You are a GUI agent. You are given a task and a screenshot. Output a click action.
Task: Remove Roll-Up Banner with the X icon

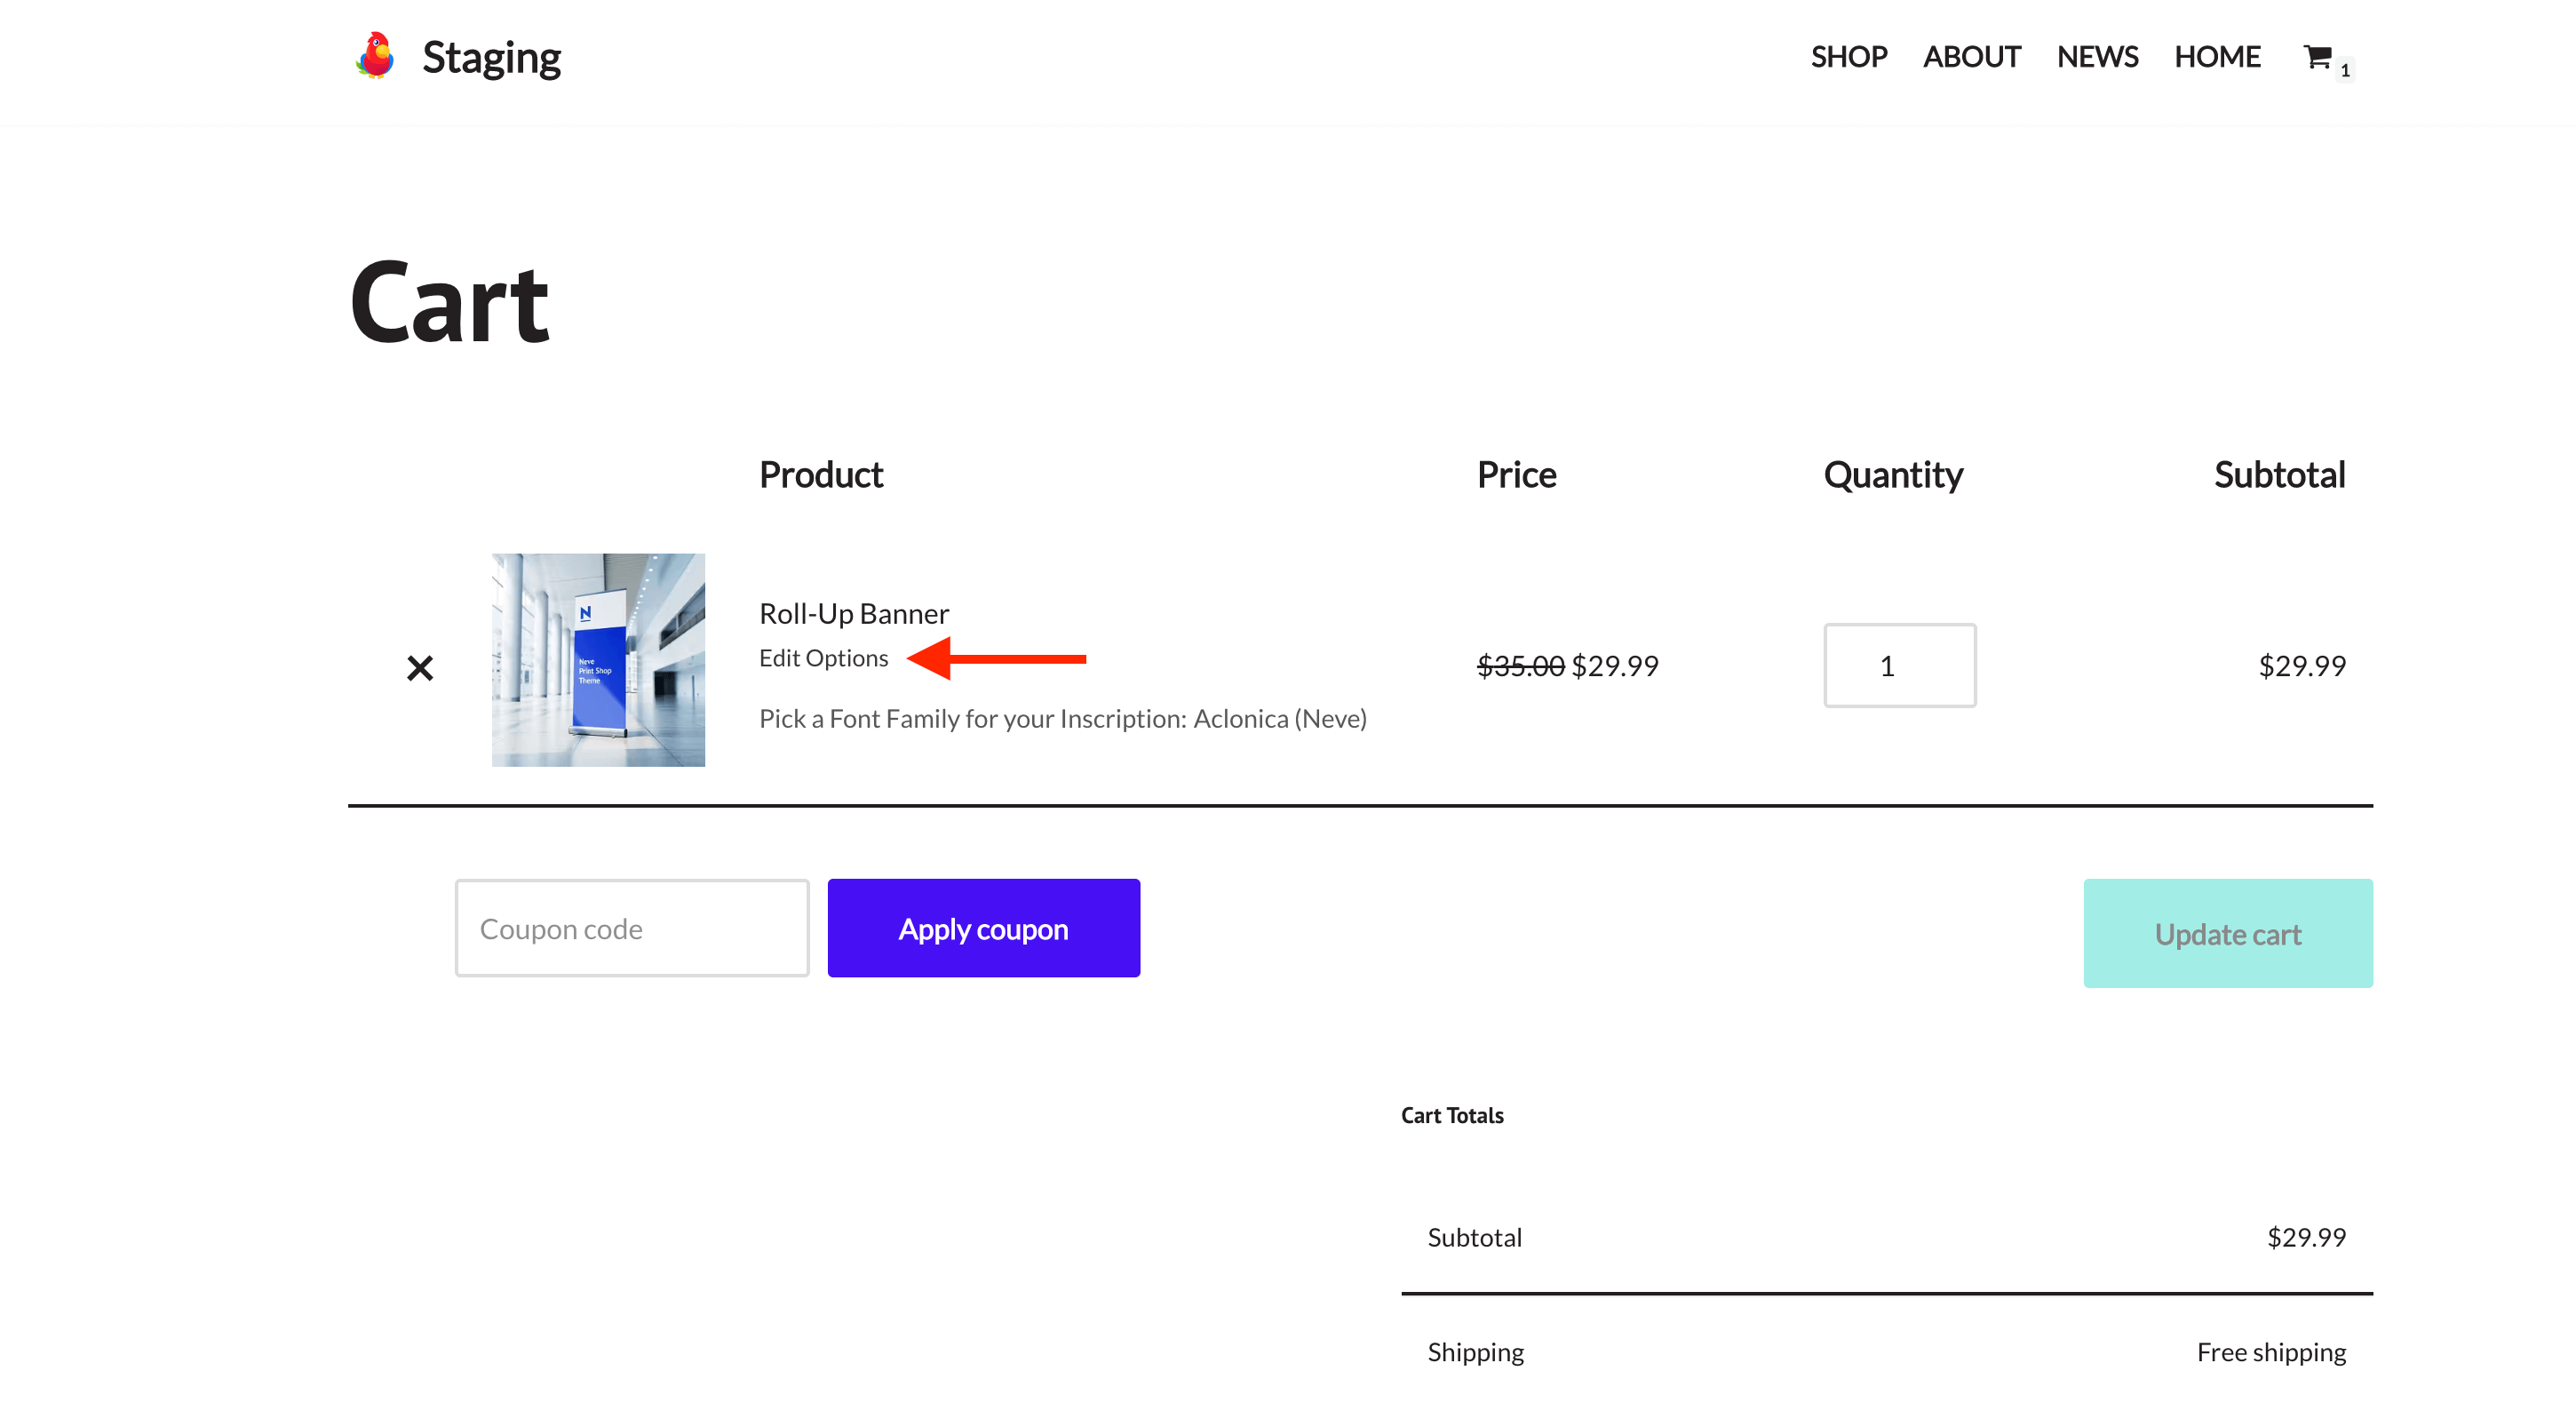point(420,667)
